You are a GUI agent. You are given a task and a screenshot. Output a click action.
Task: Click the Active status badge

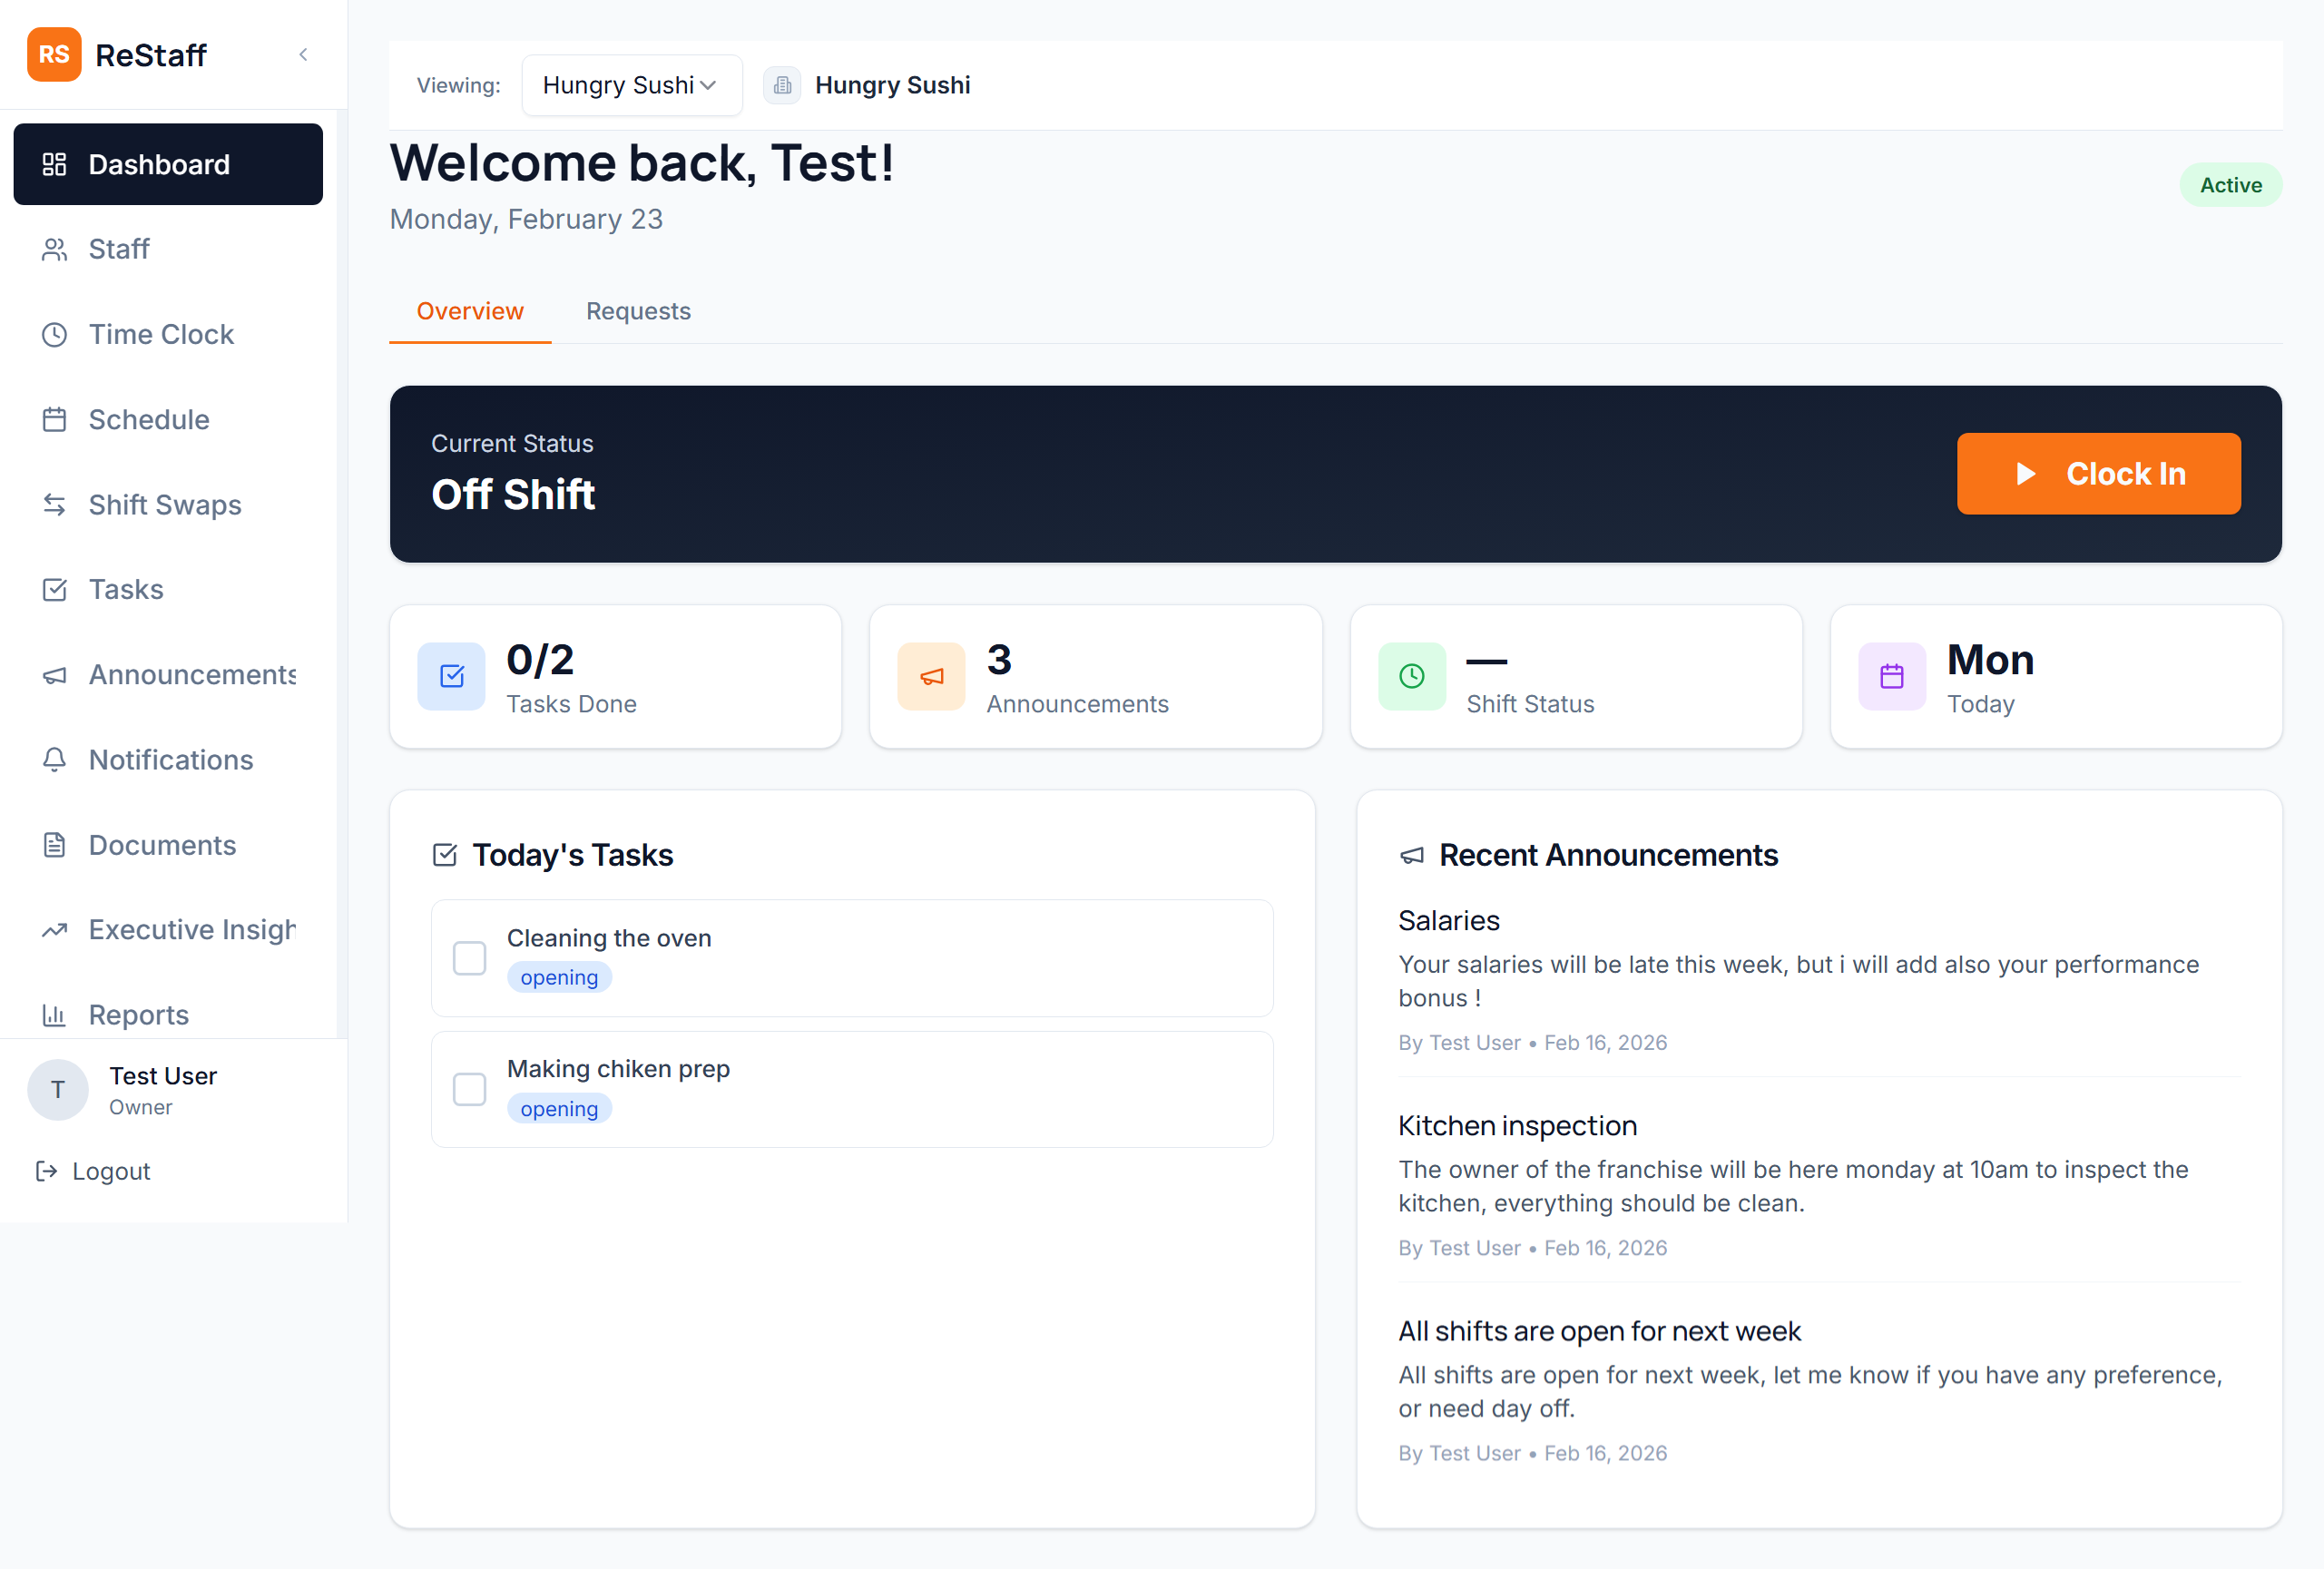[2230, 184]
